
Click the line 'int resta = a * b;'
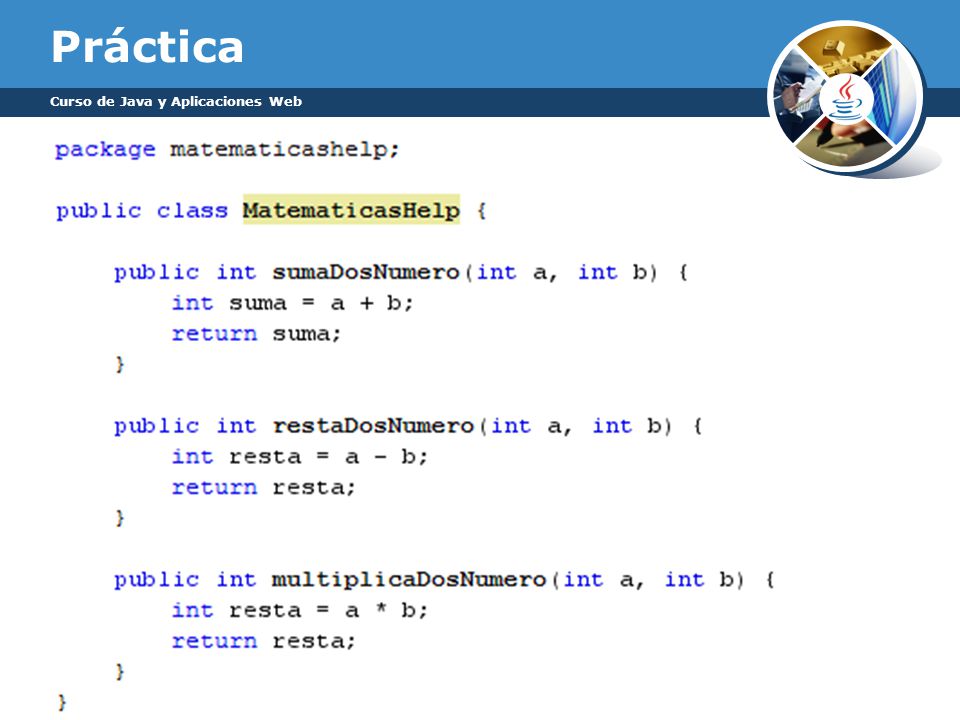coord(299,610)
